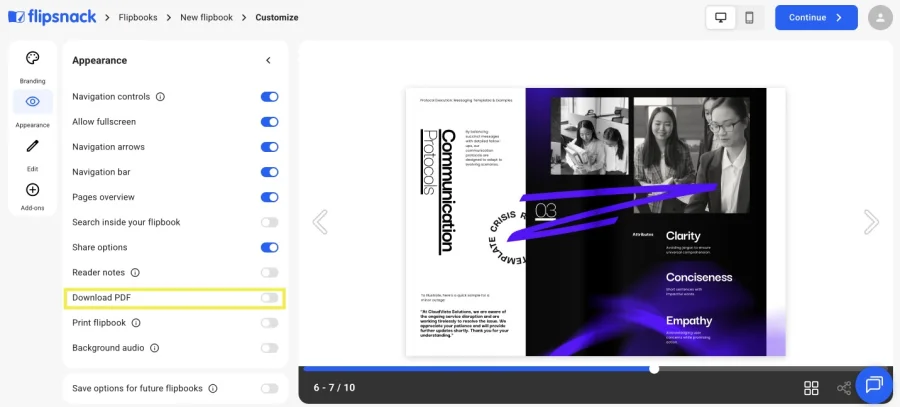Viewport: 900px width, 407px height.
Task: Click the page progress slider handle
Action: pyautogui.click(x=654, y=369)
